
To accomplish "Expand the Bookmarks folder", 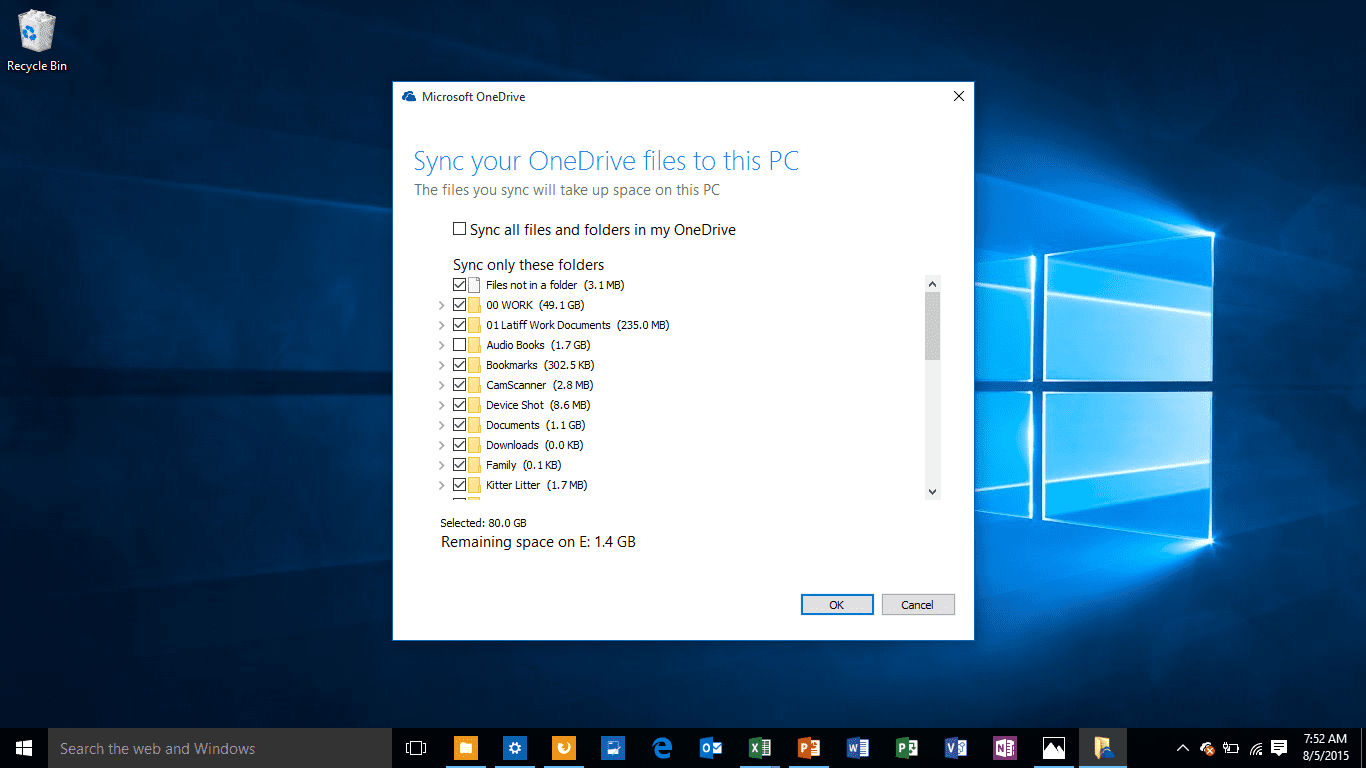I will (441, 365).
